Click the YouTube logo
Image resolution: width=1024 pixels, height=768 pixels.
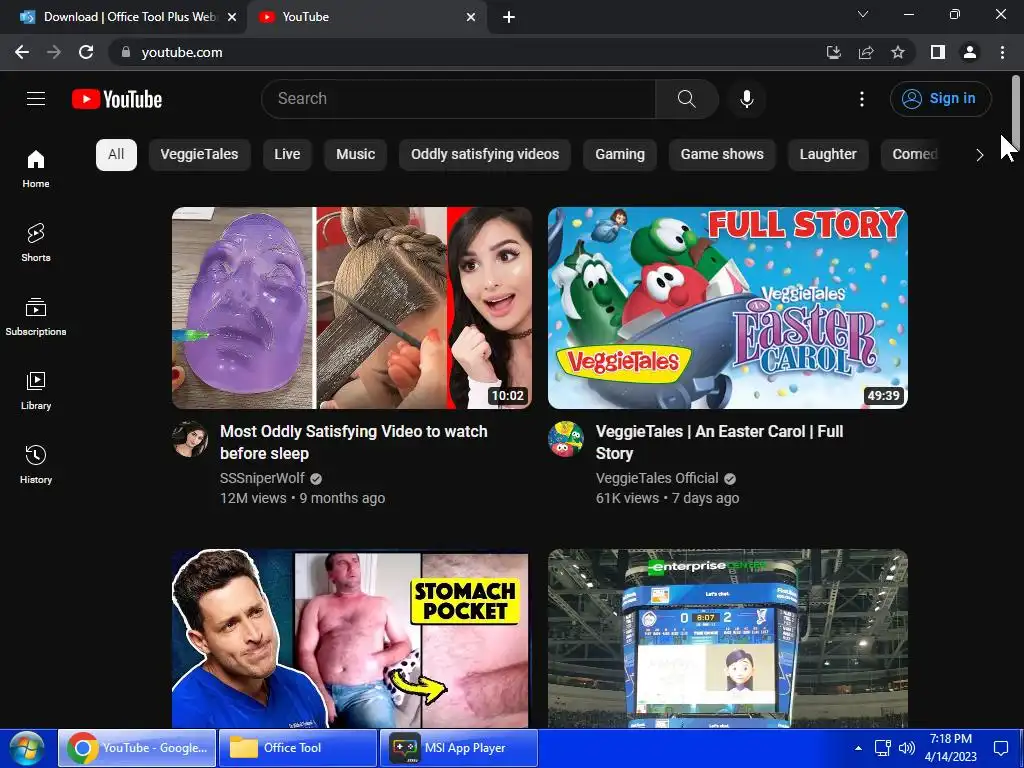[117, 99]
